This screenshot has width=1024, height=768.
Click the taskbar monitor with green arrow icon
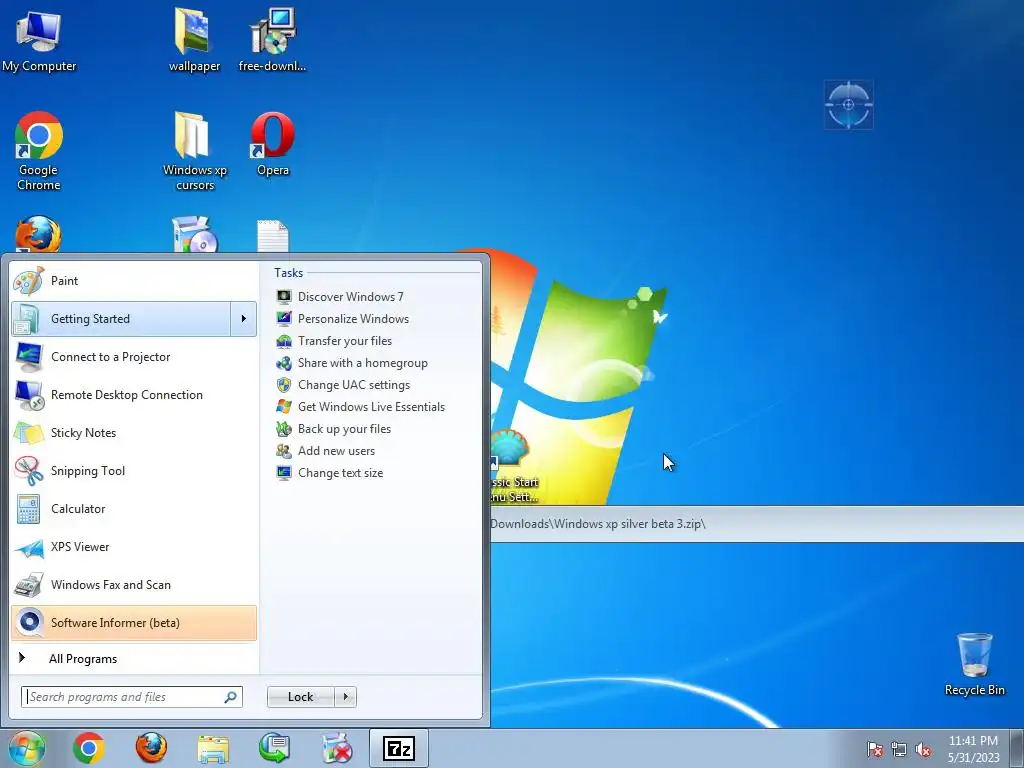tap(274, 748)
